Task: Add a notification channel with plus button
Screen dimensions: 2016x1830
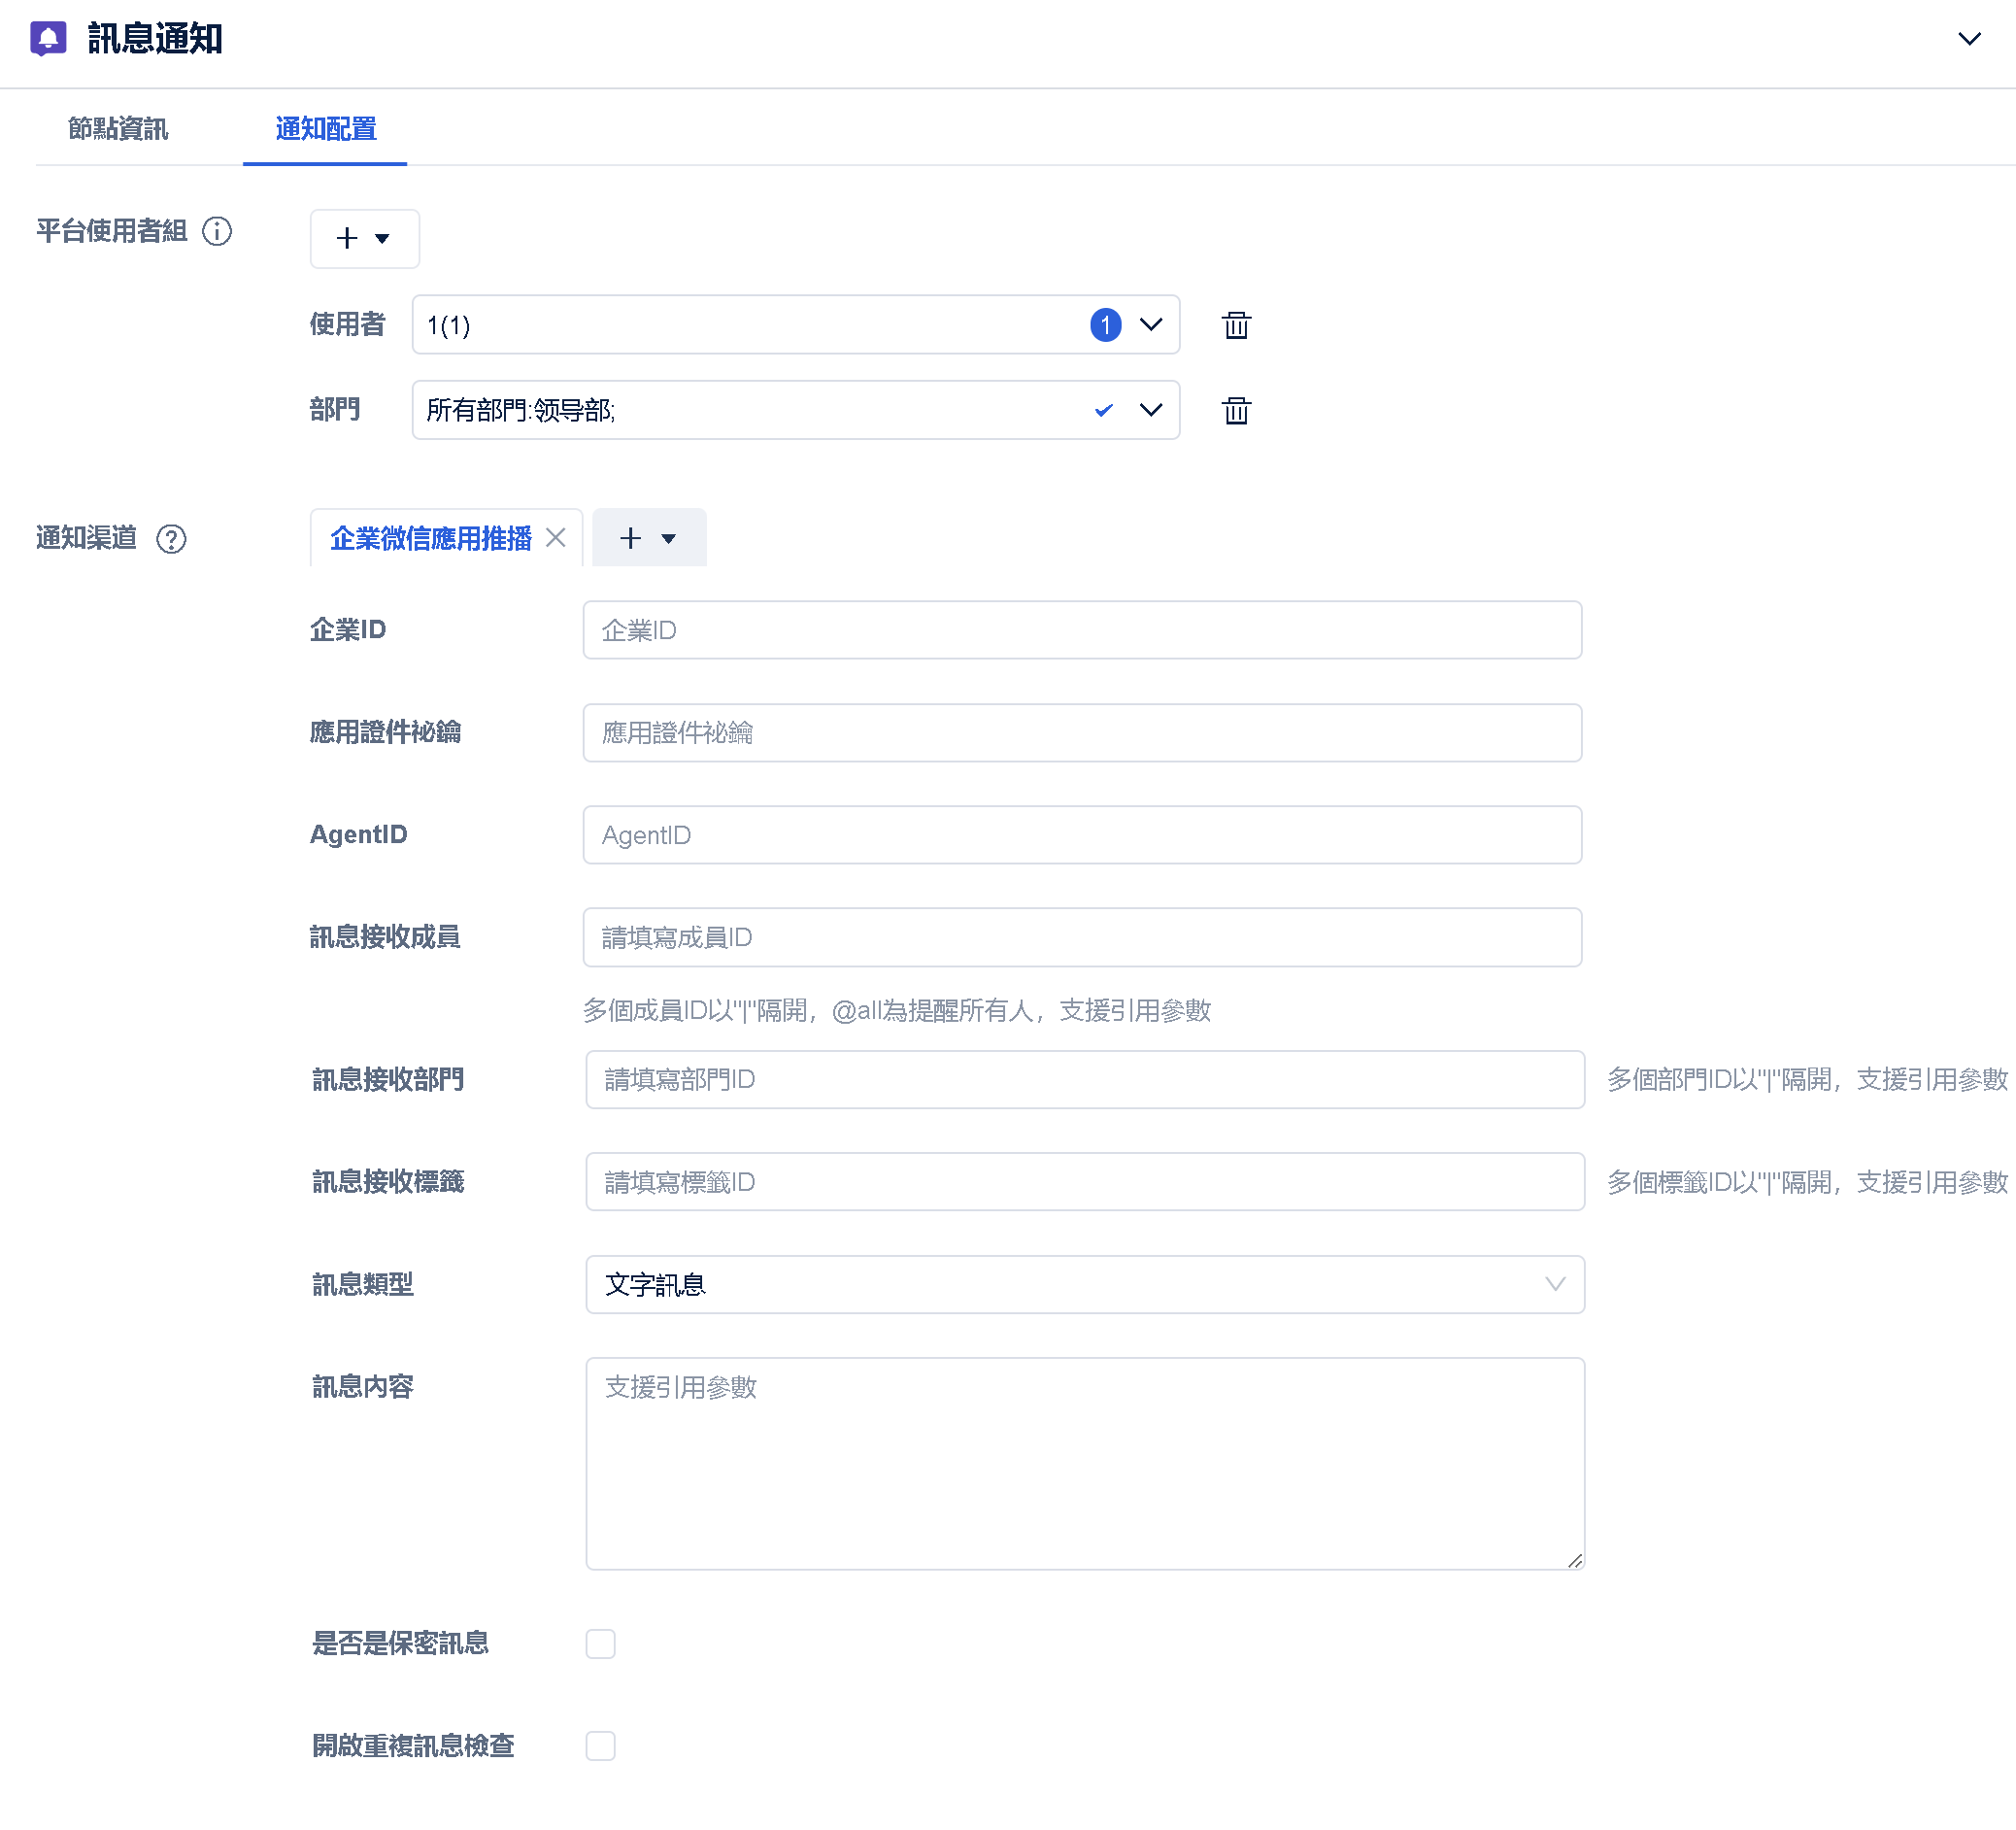Action: click(648, 538)
